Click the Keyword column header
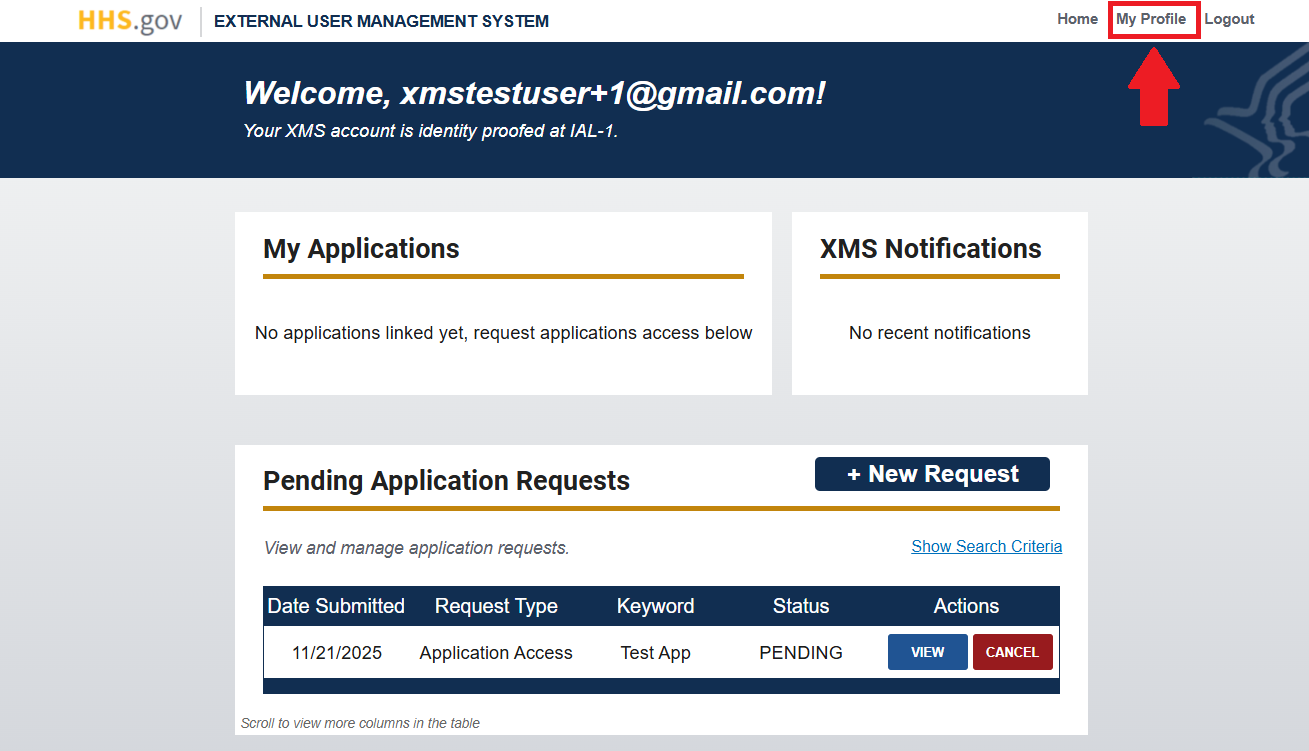1309x751 pixels. pos(655,606)
